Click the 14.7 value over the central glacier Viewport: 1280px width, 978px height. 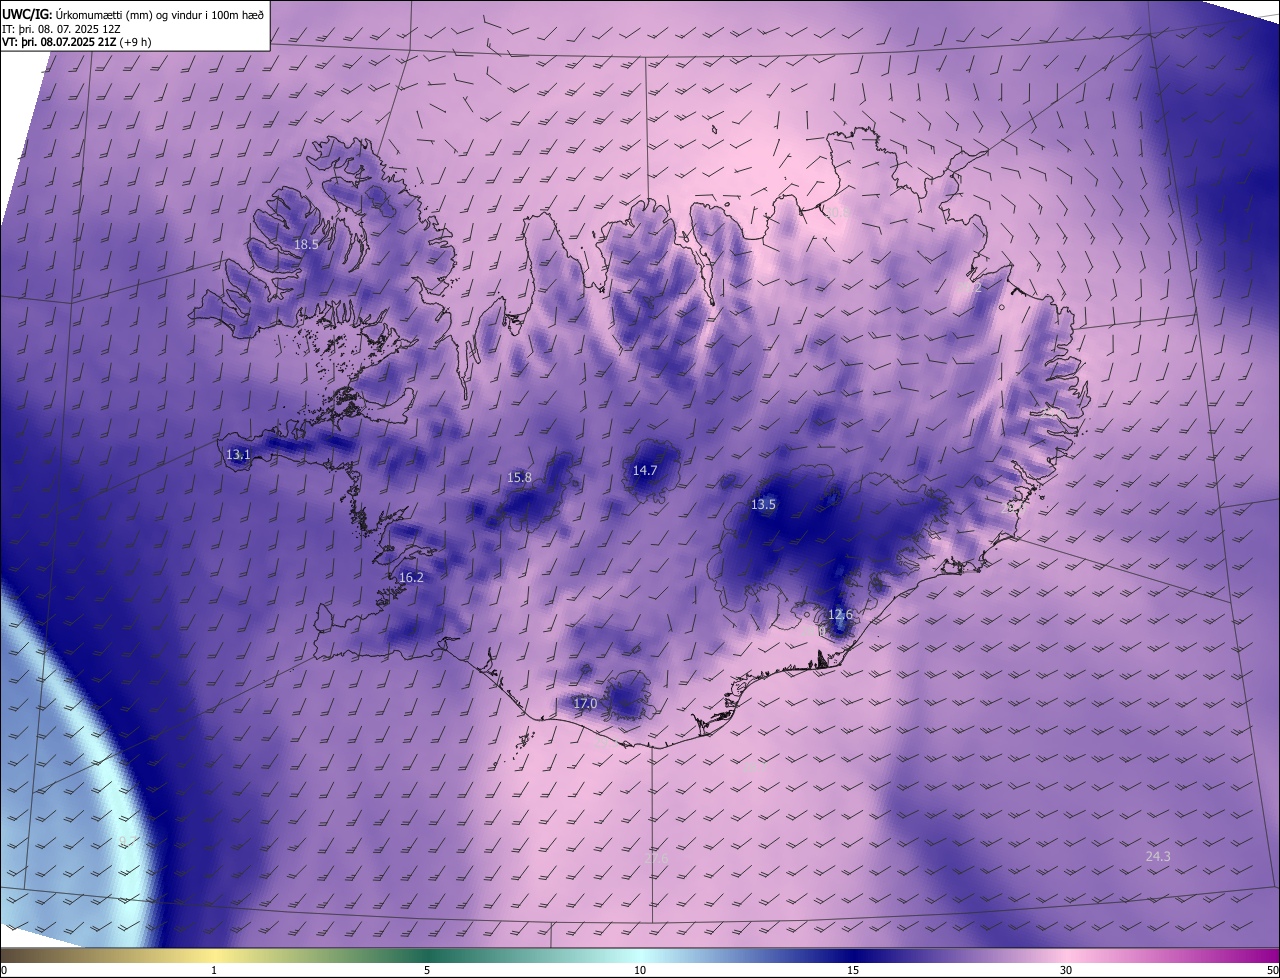point(645,471)
